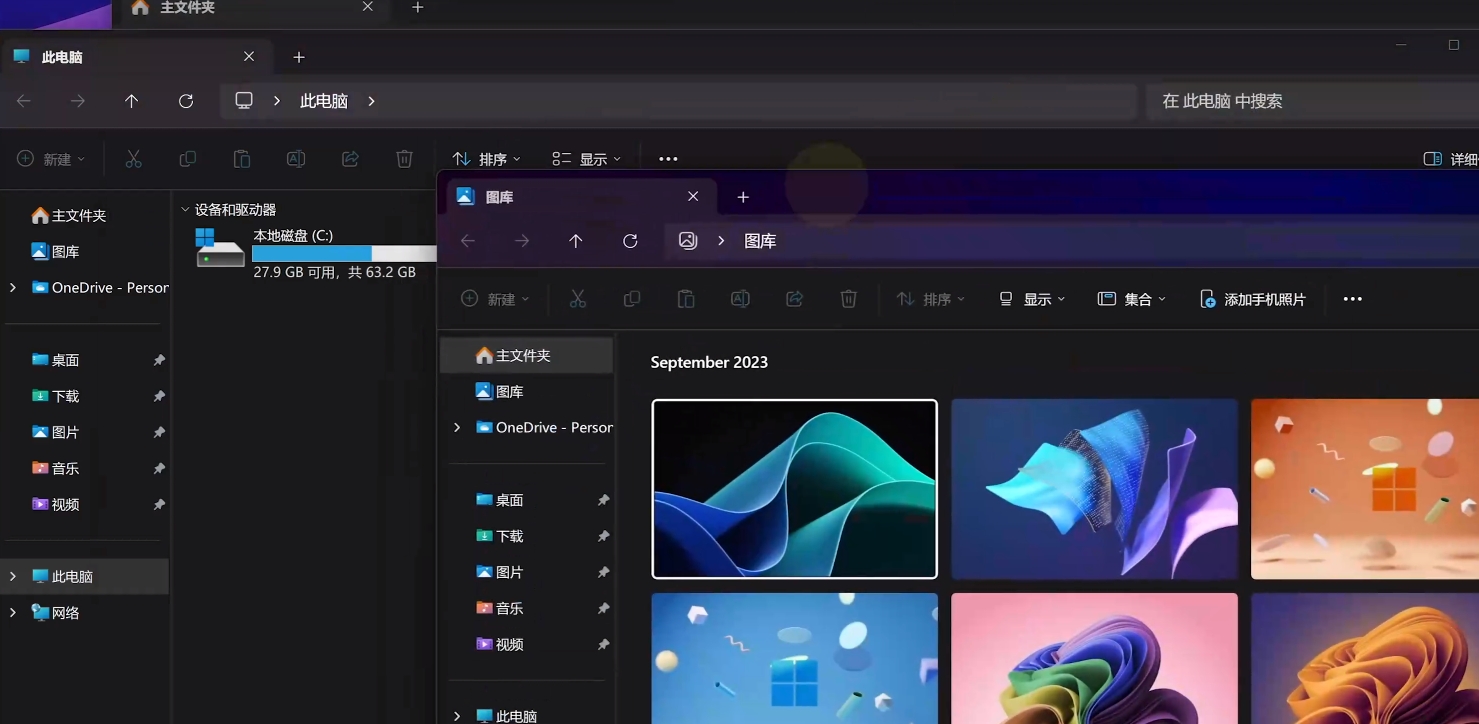Refresh the 图库 window
This screenshot has height=724, width=1479.
pyautogui.click(x=630, y=241)
